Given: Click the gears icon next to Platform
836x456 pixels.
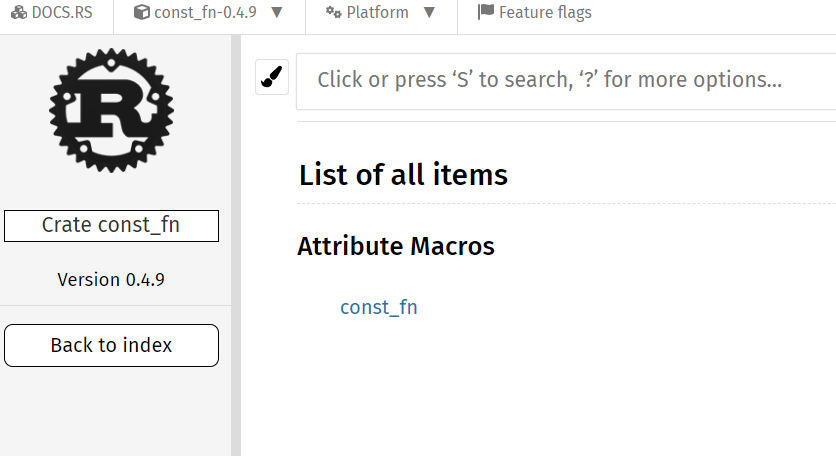Looking at the screenshot, I should click(334, 12).
